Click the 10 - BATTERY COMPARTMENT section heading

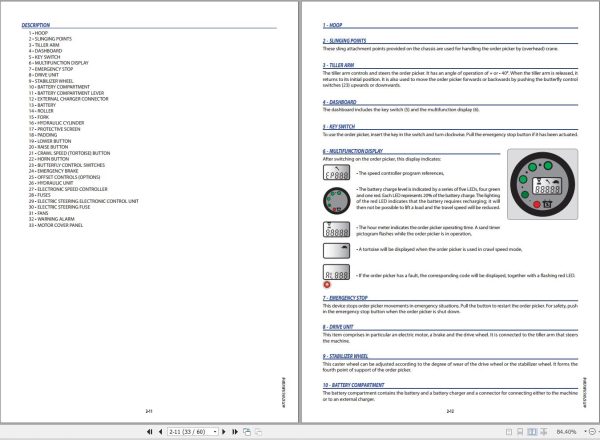pos(353,385)
